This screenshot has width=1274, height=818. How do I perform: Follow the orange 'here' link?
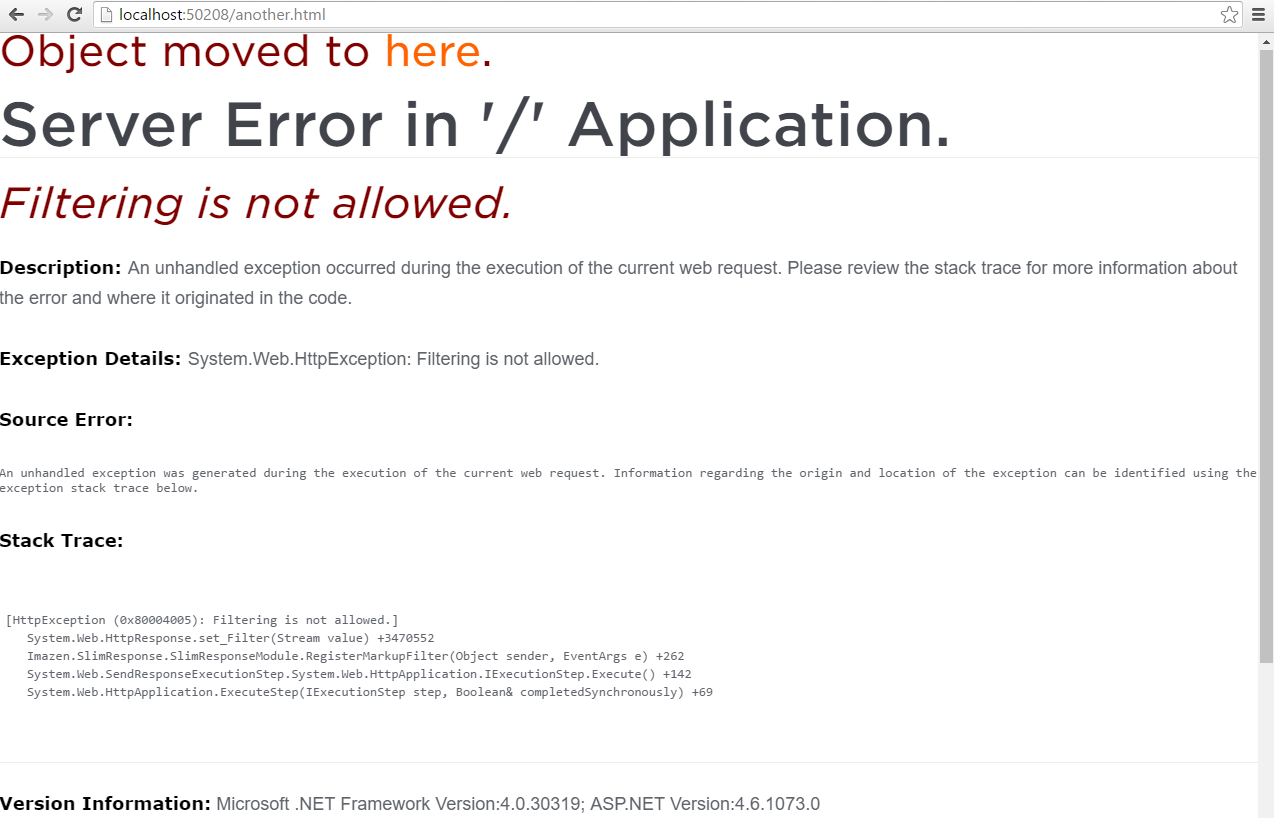click(433, 52)
